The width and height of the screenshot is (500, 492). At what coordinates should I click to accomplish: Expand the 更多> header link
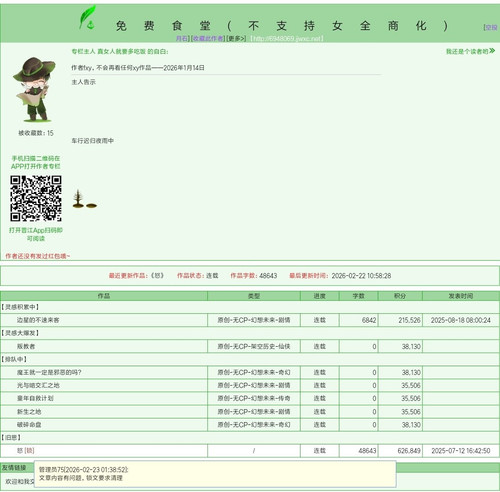pos(236,39)
